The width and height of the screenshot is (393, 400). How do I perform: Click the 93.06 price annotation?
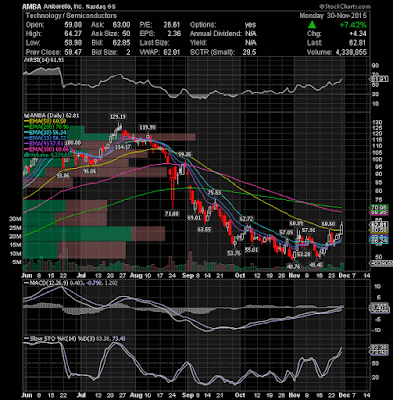tap(63, 175)
